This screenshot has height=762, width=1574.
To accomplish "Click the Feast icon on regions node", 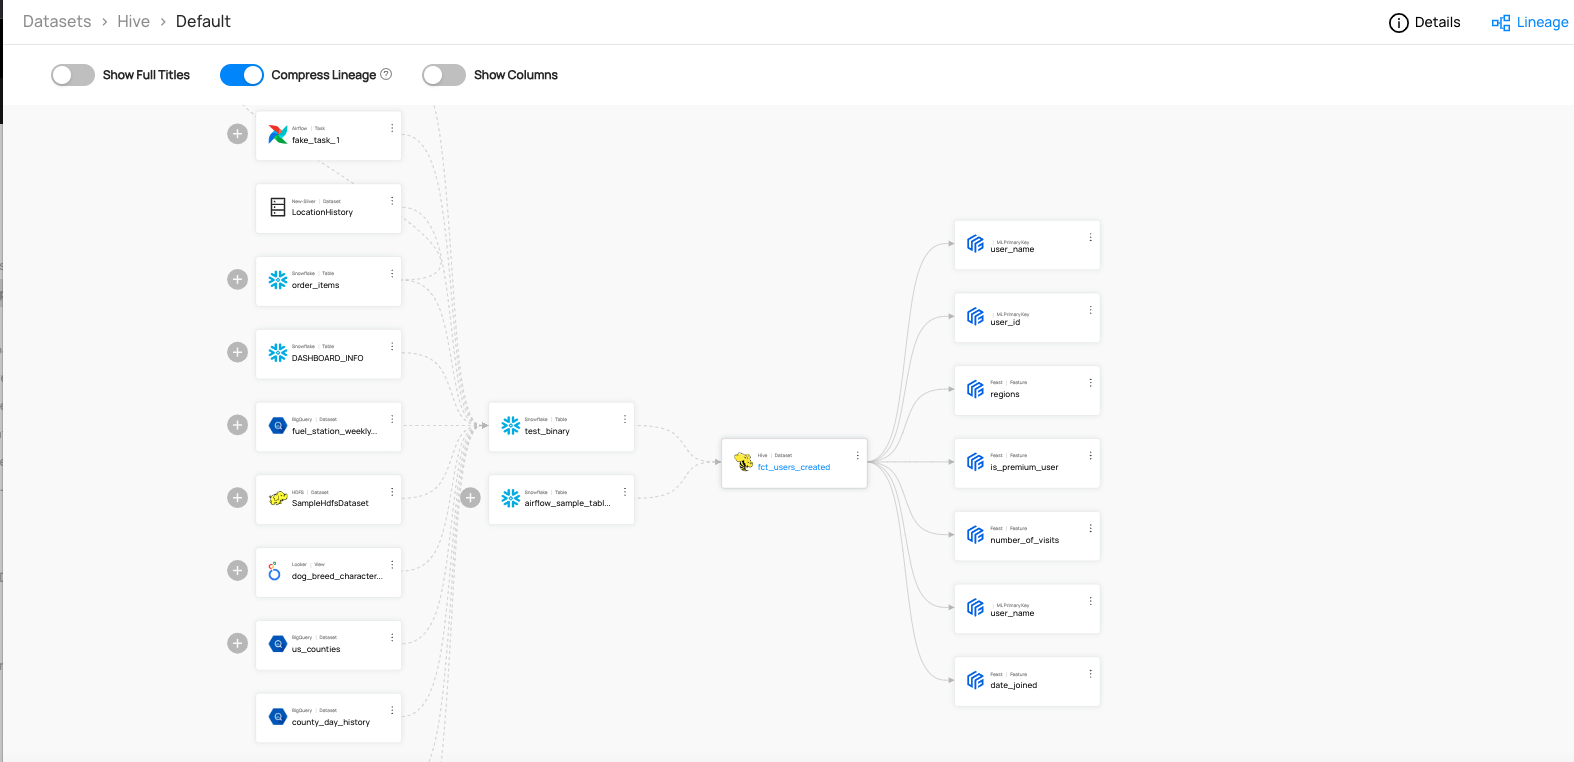I will 976,389.
